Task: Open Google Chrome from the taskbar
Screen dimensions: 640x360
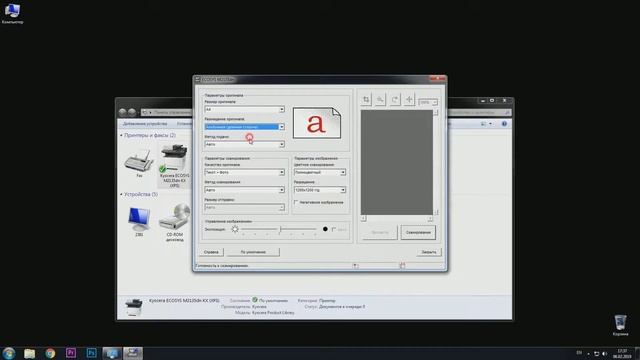Action: [x=50, y=353]
